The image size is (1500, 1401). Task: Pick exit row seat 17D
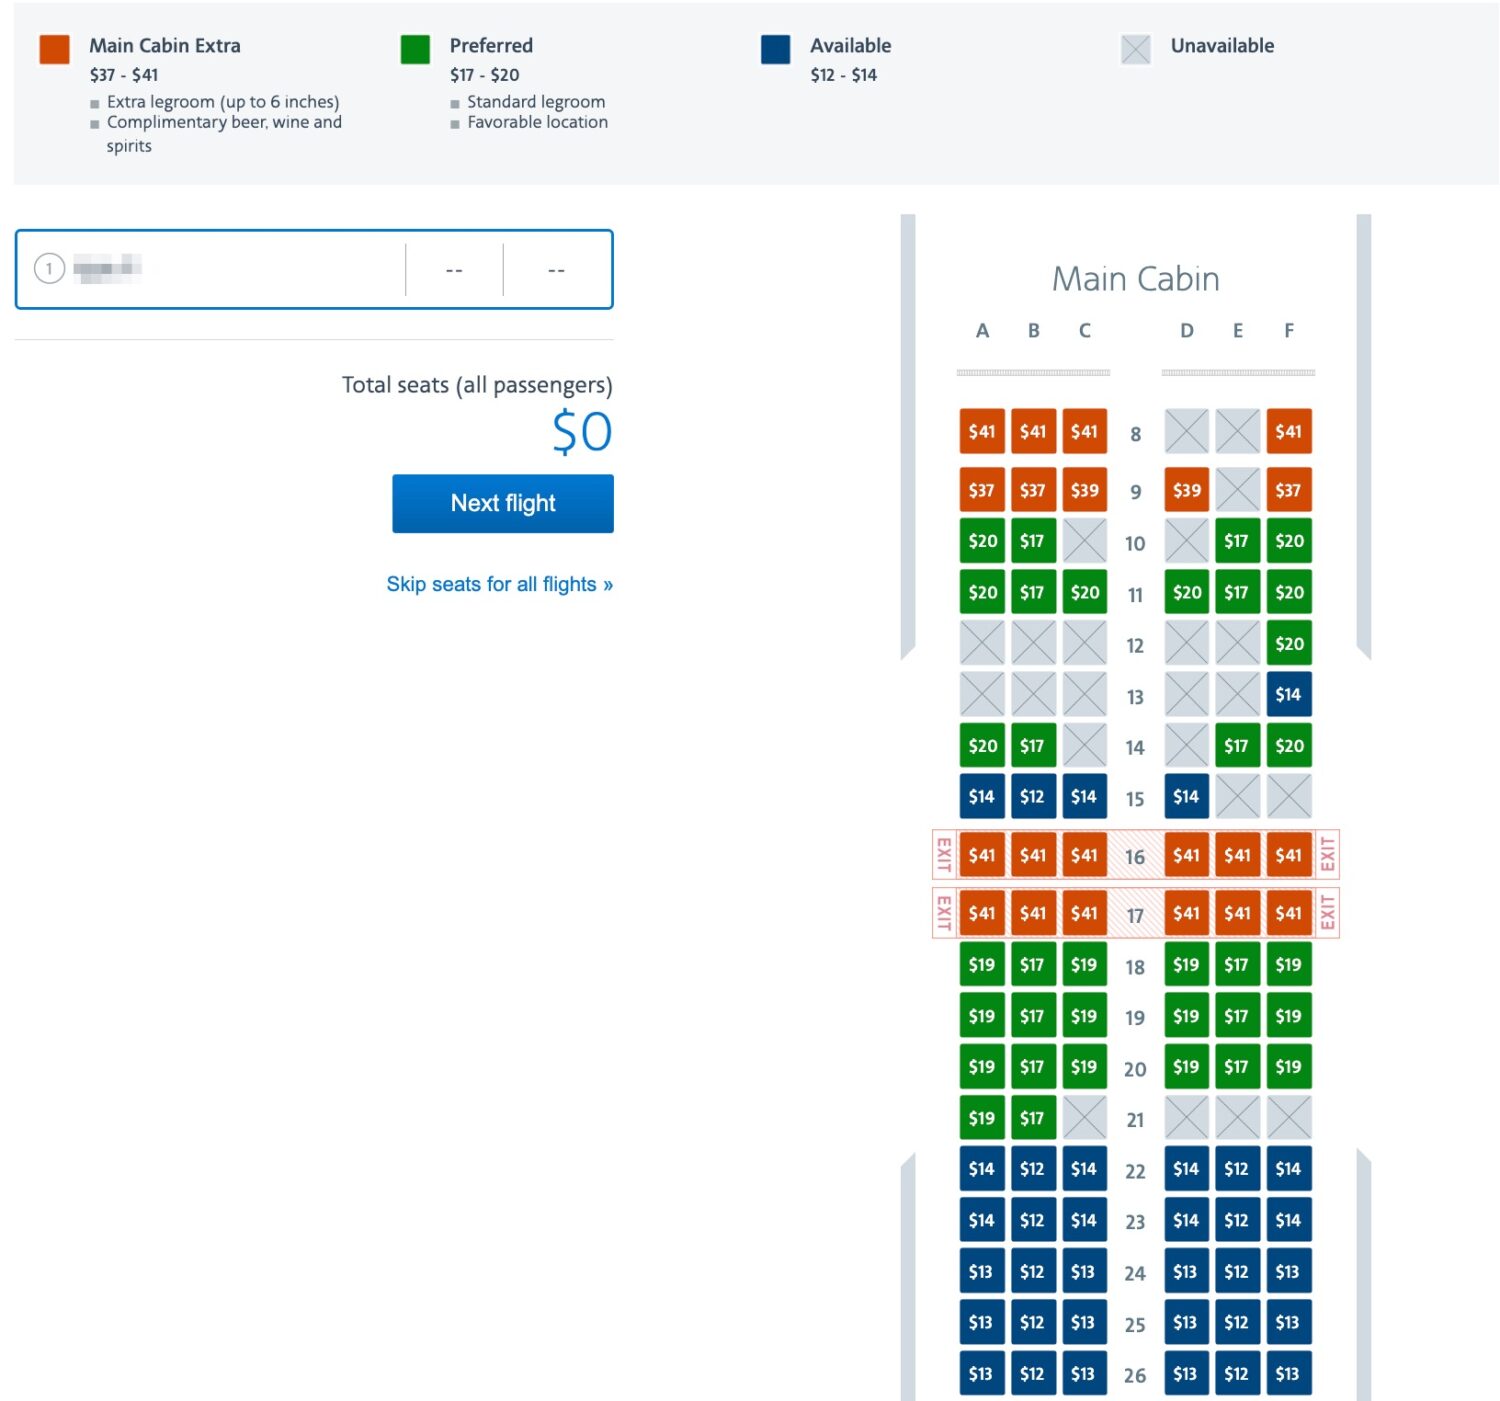click(x=1186, y=912)
